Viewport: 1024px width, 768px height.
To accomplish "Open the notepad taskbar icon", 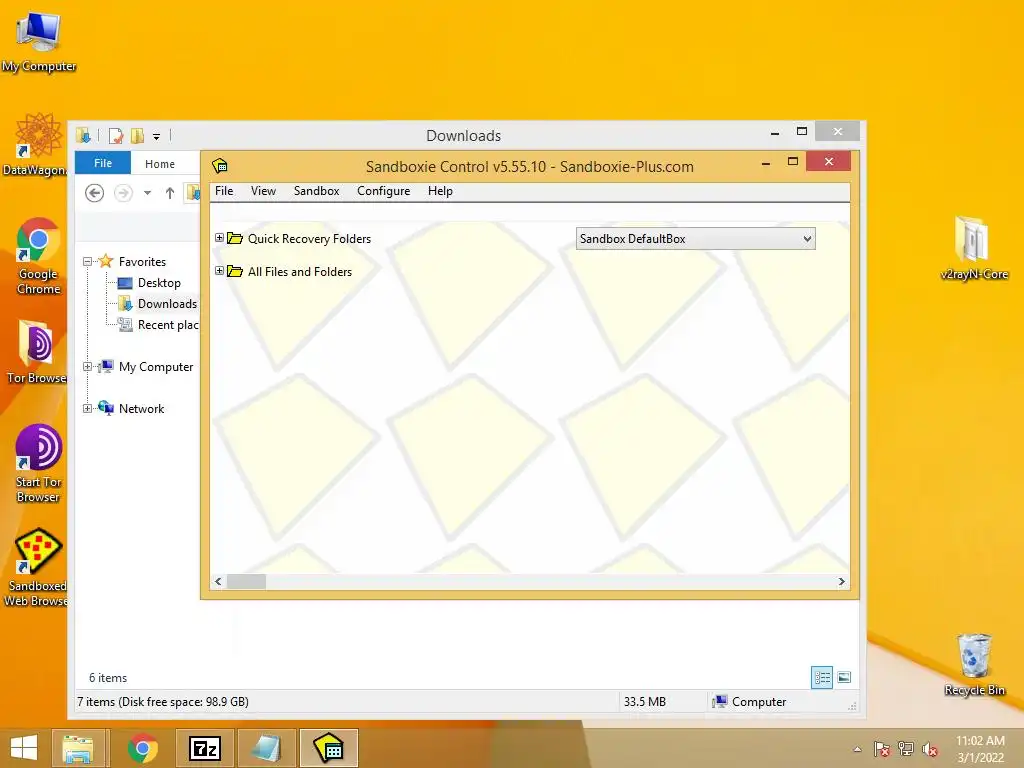I will tap(266, 748).
